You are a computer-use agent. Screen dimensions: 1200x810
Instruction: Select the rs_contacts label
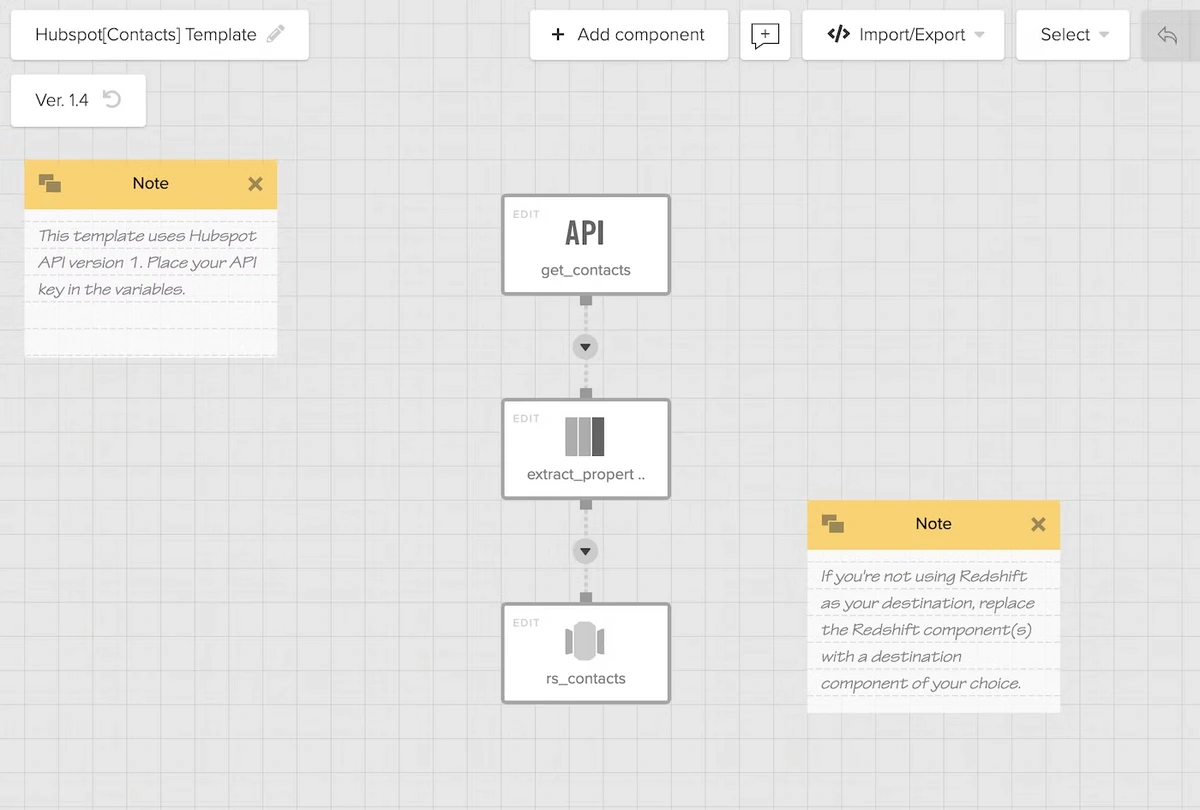tap(586, 678)
